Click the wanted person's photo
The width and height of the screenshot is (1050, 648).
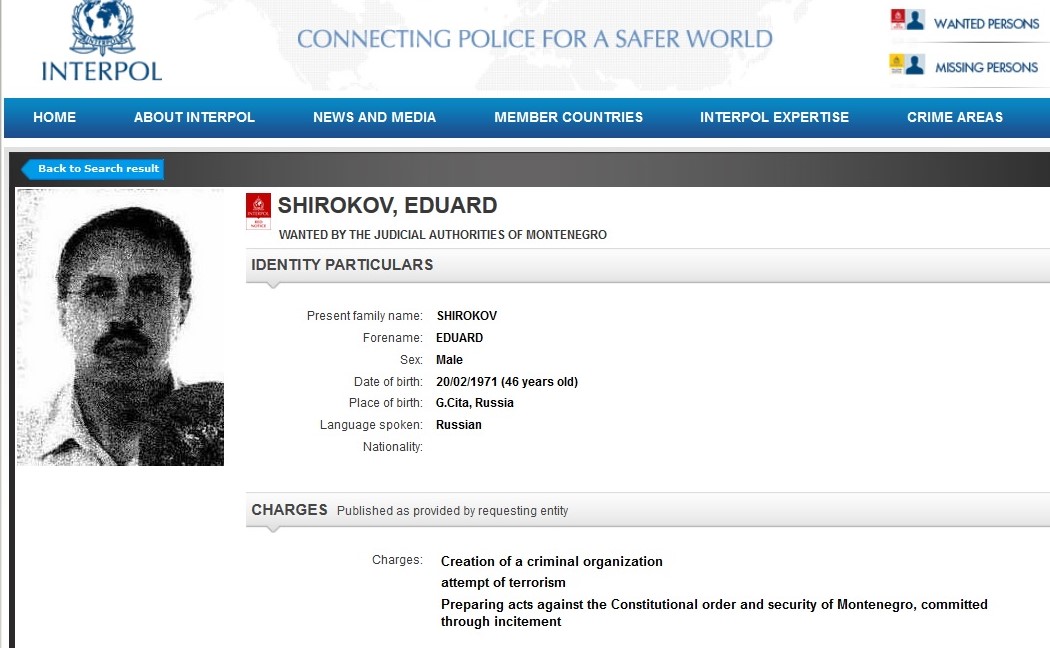pyautogui.click(x=120, y=327)
